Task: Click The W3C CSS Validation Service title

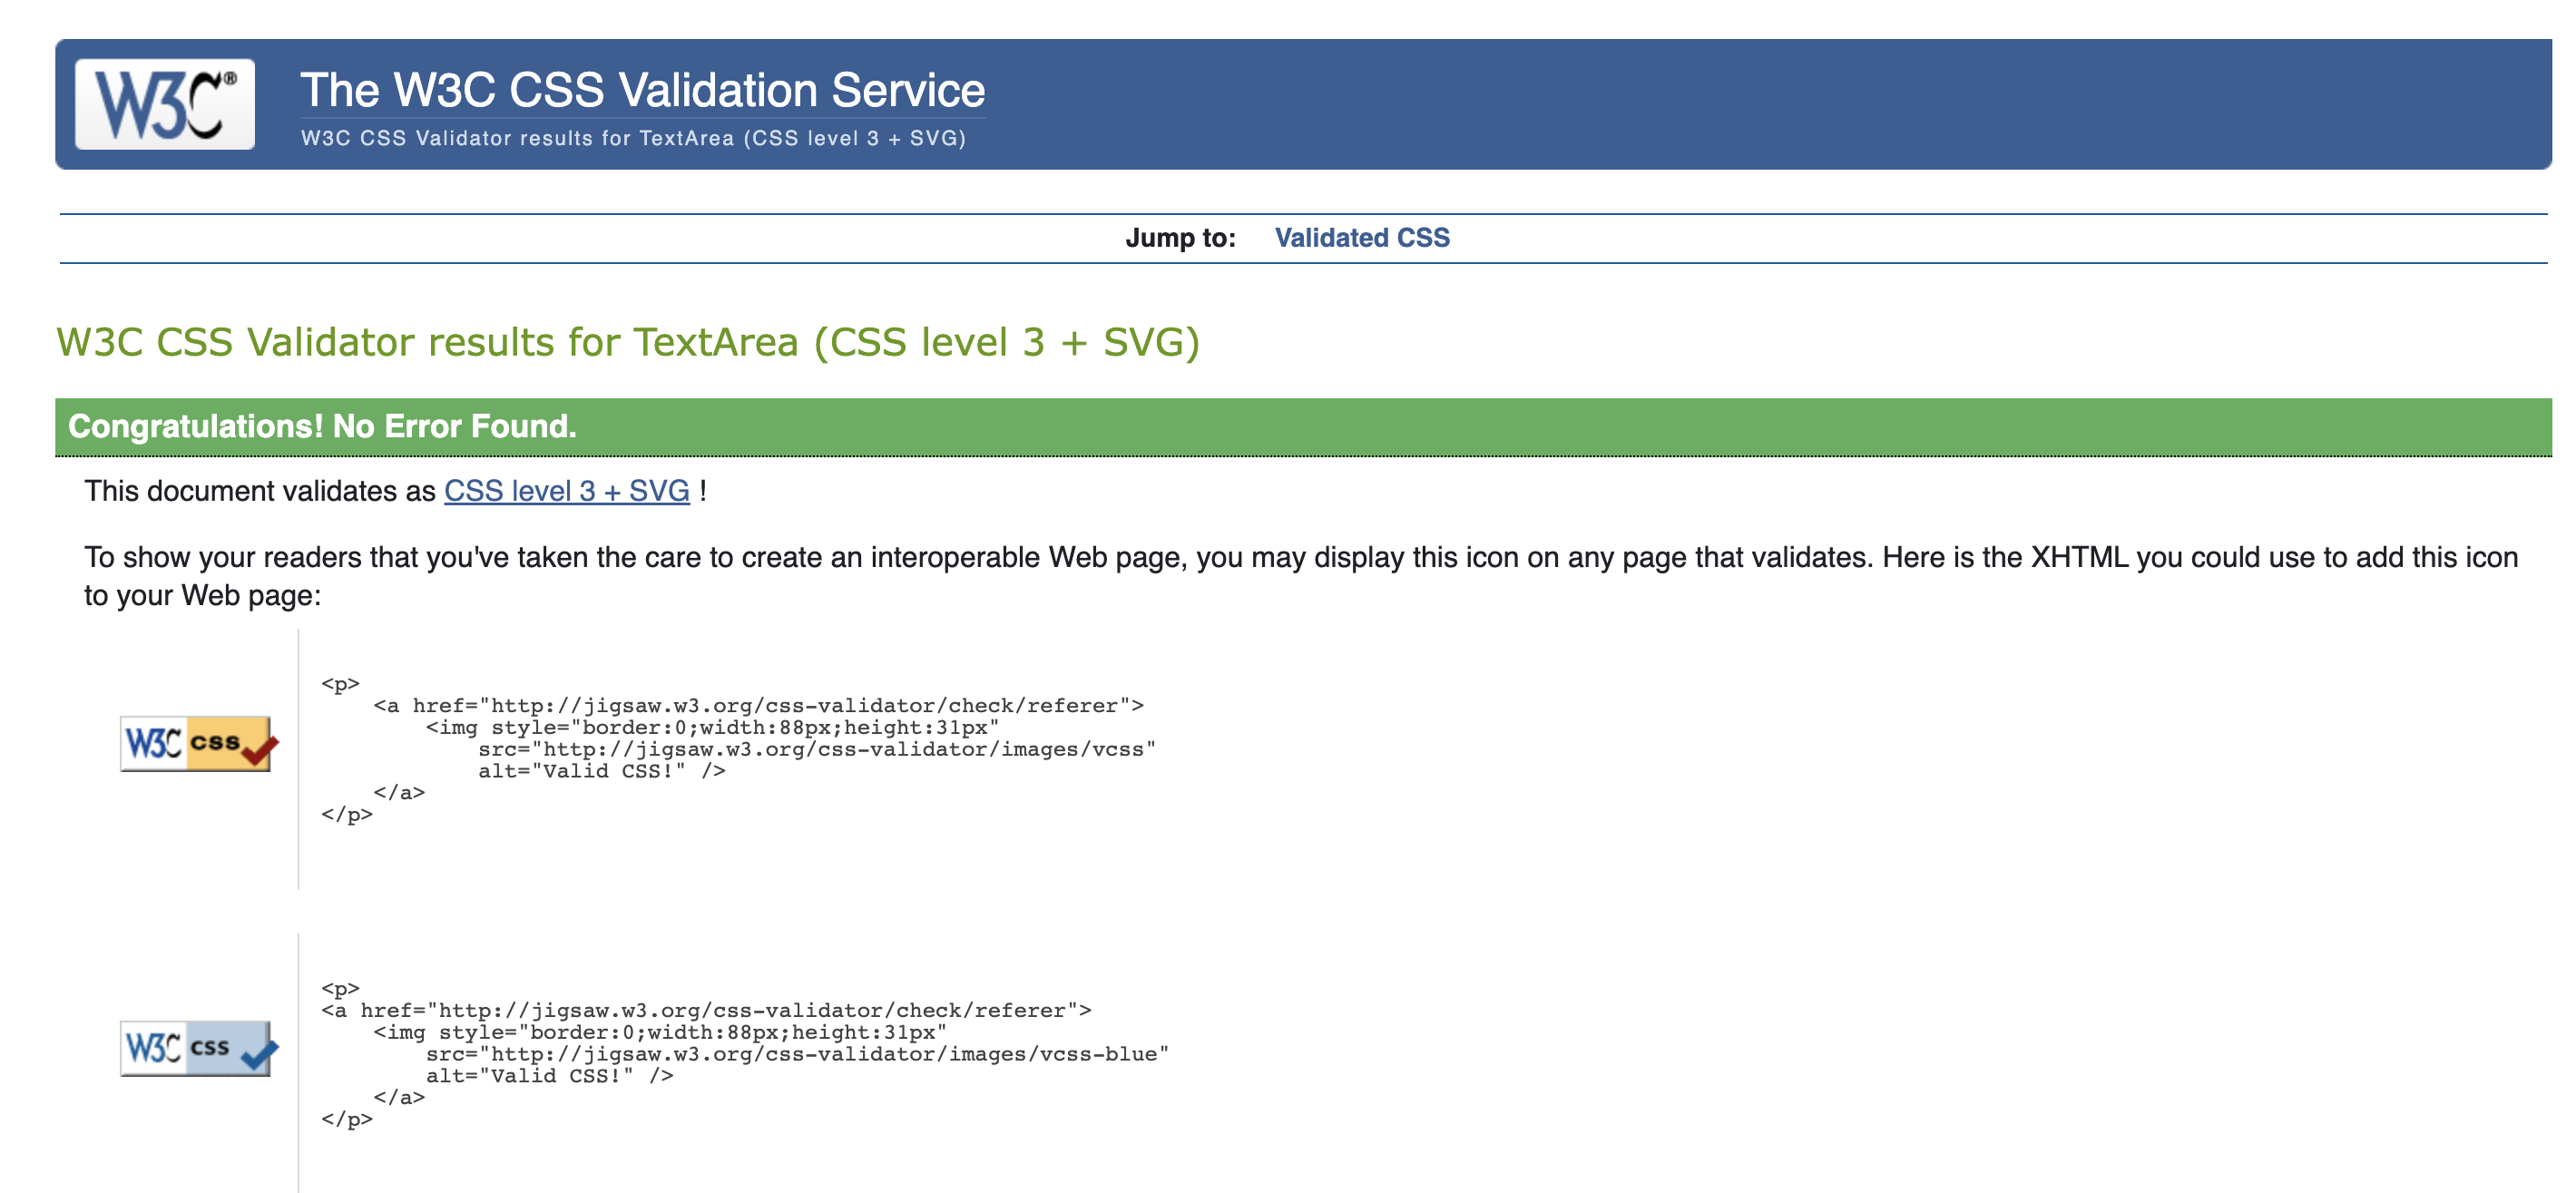Action: pos(642,90)
